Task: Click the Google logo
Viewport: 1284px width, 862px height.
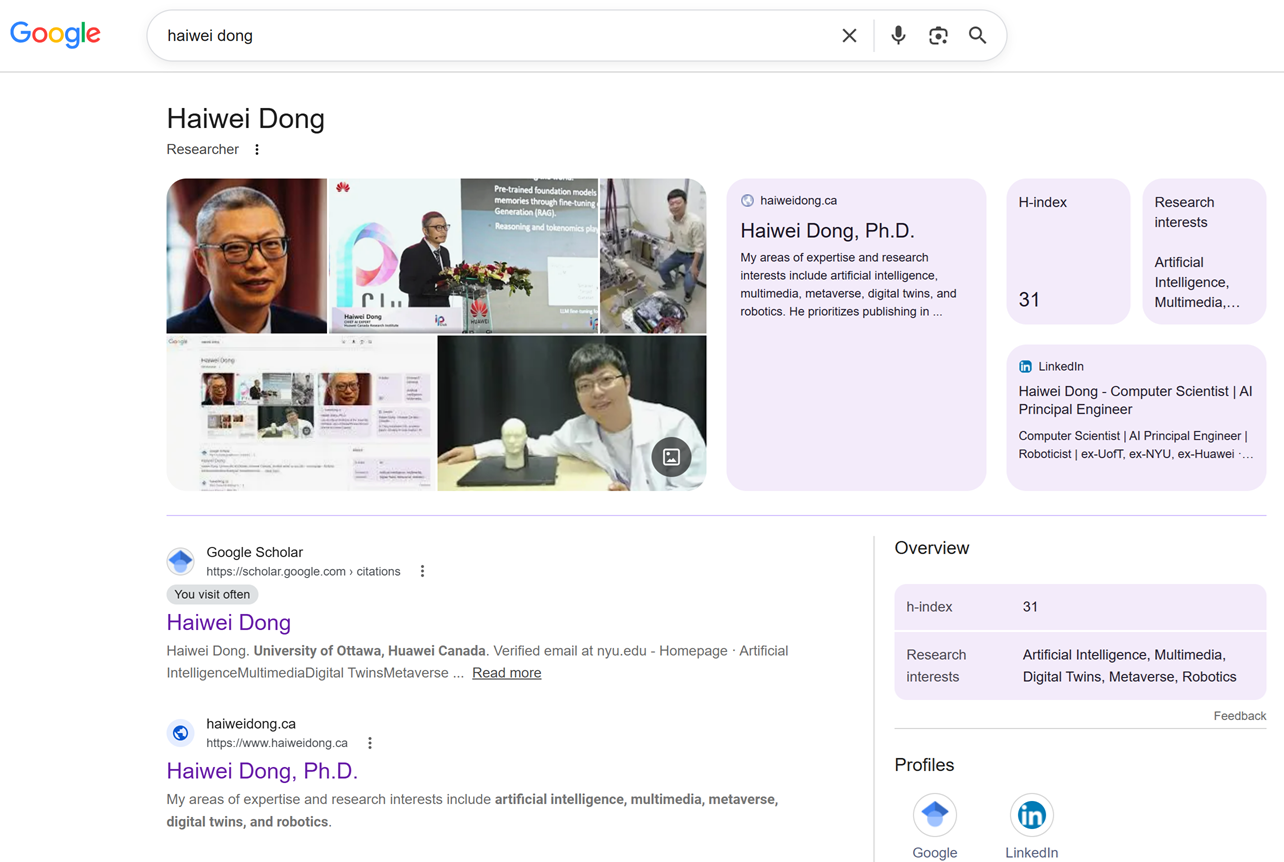Action: (55, 34)
